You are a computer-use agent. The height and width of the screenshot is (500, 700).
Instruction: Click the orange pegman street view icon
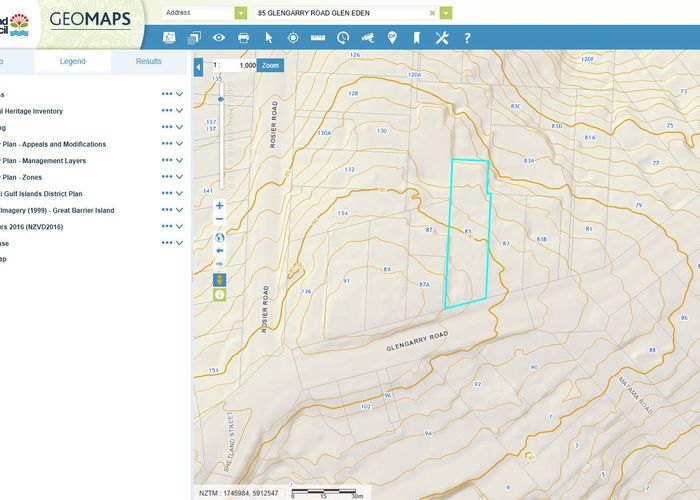[219, 280]
